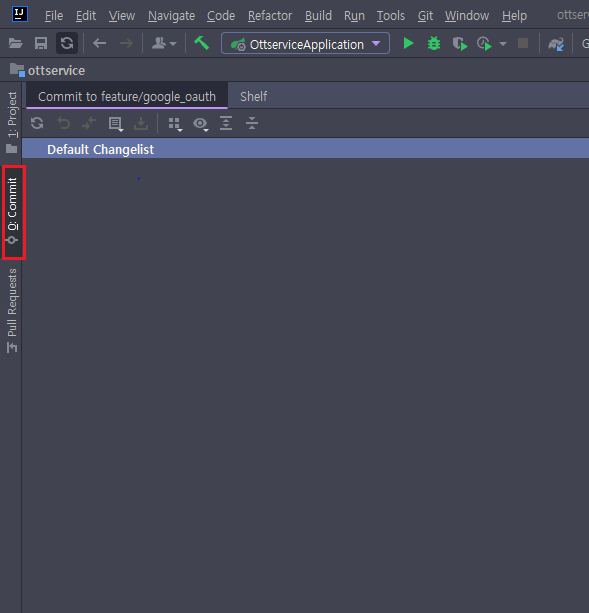
Task: Open the Git menu
Action: click(425, 16)
